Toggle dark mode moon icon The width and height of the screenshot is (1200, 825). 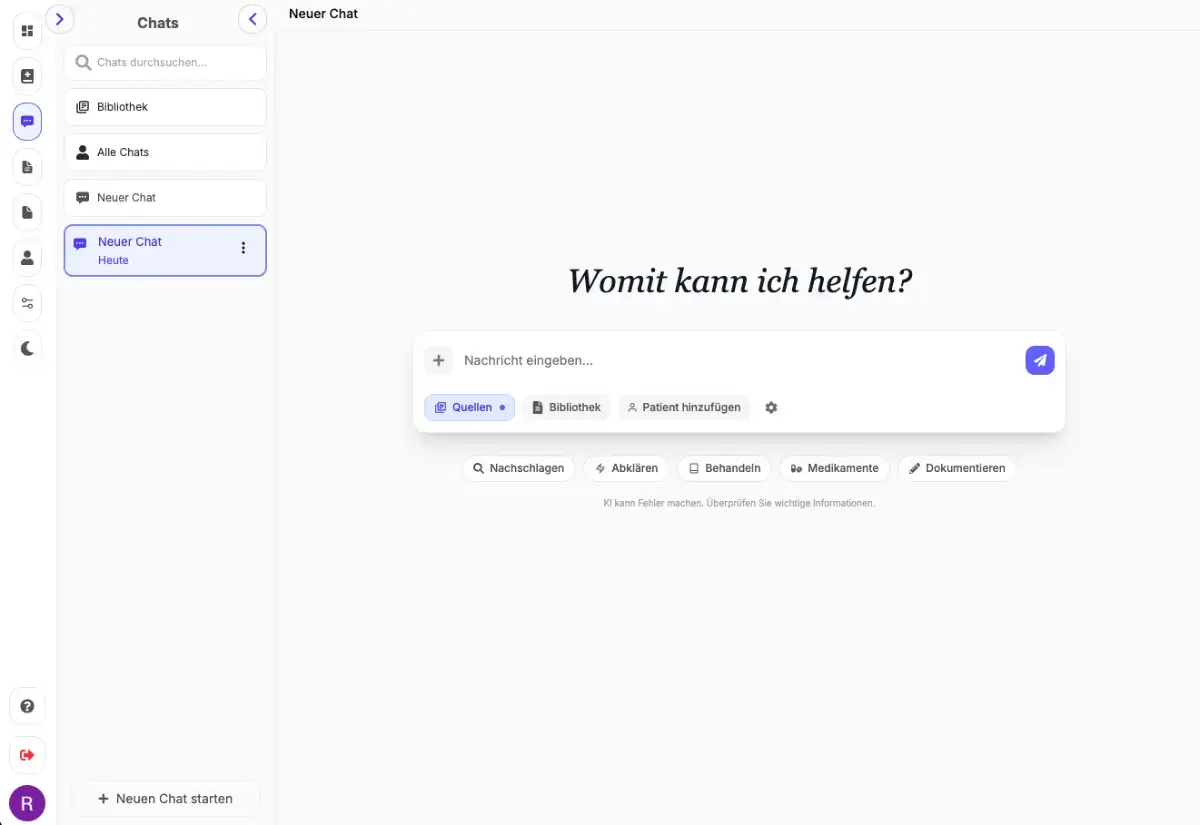pos(27,348)
